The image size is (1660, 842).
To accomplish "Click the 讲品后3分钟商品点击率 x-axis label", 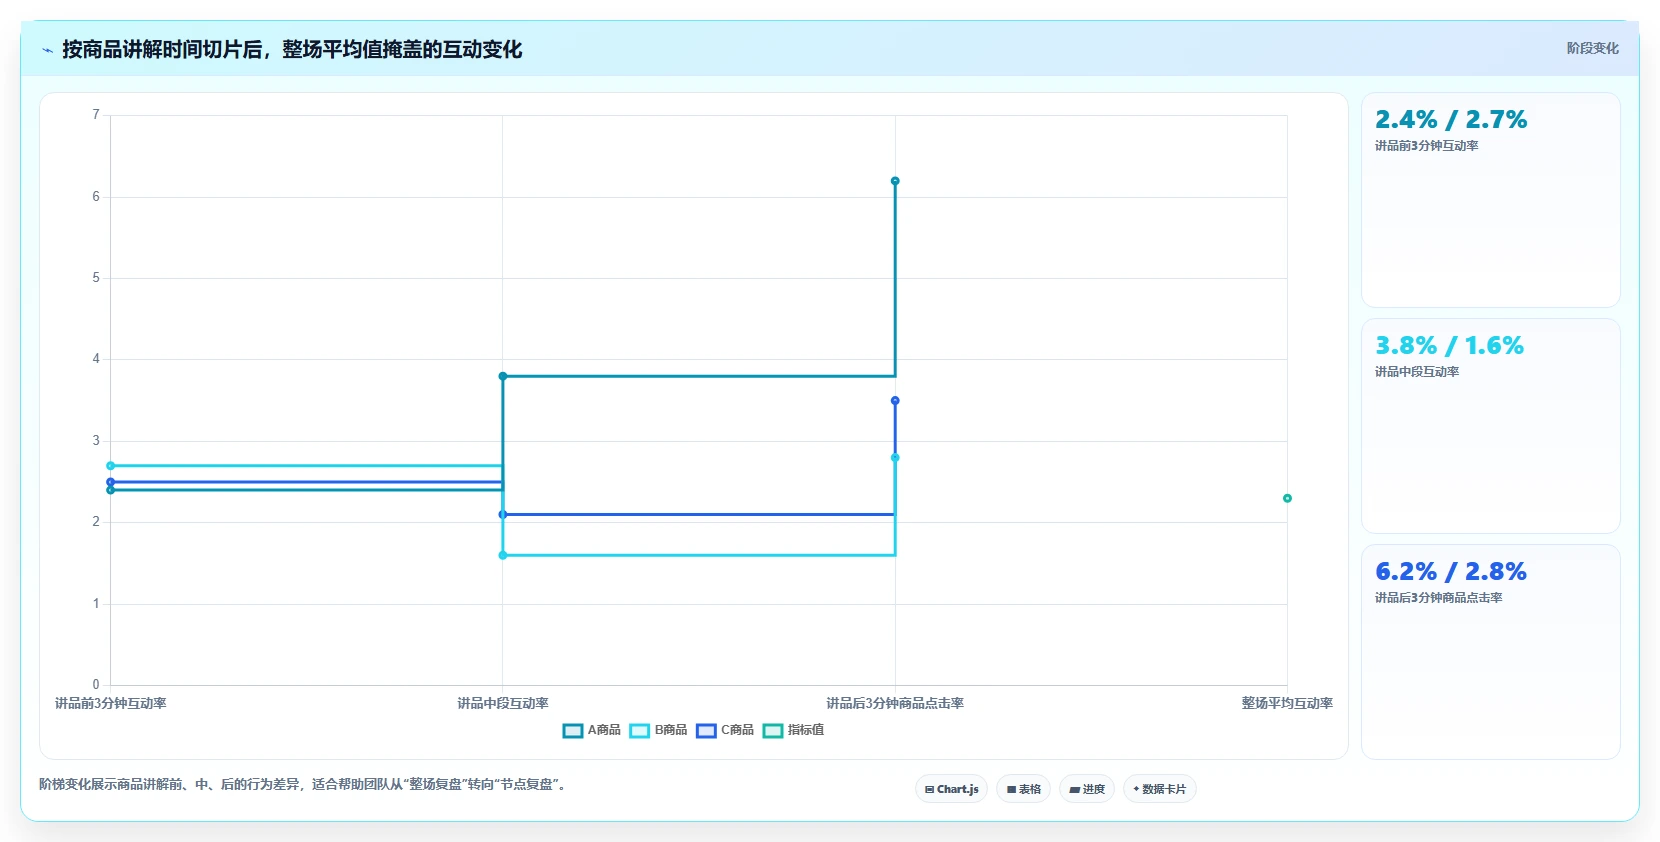I will tap(895, 704).
